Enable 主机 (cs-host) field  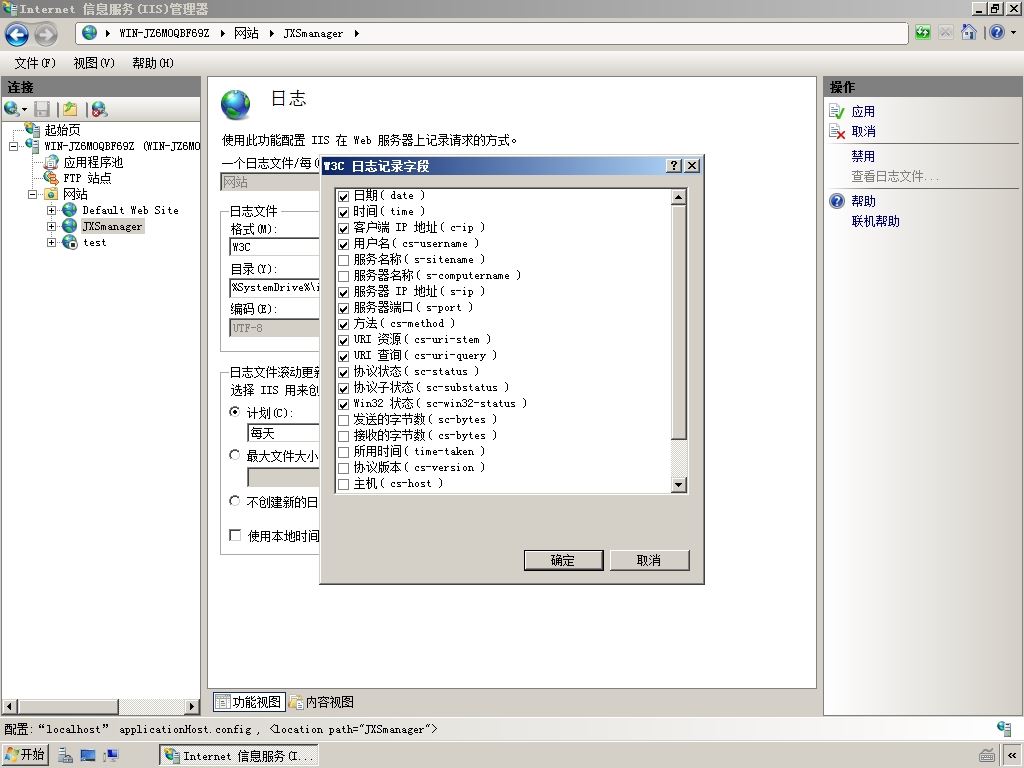click(x=344, y=484)
